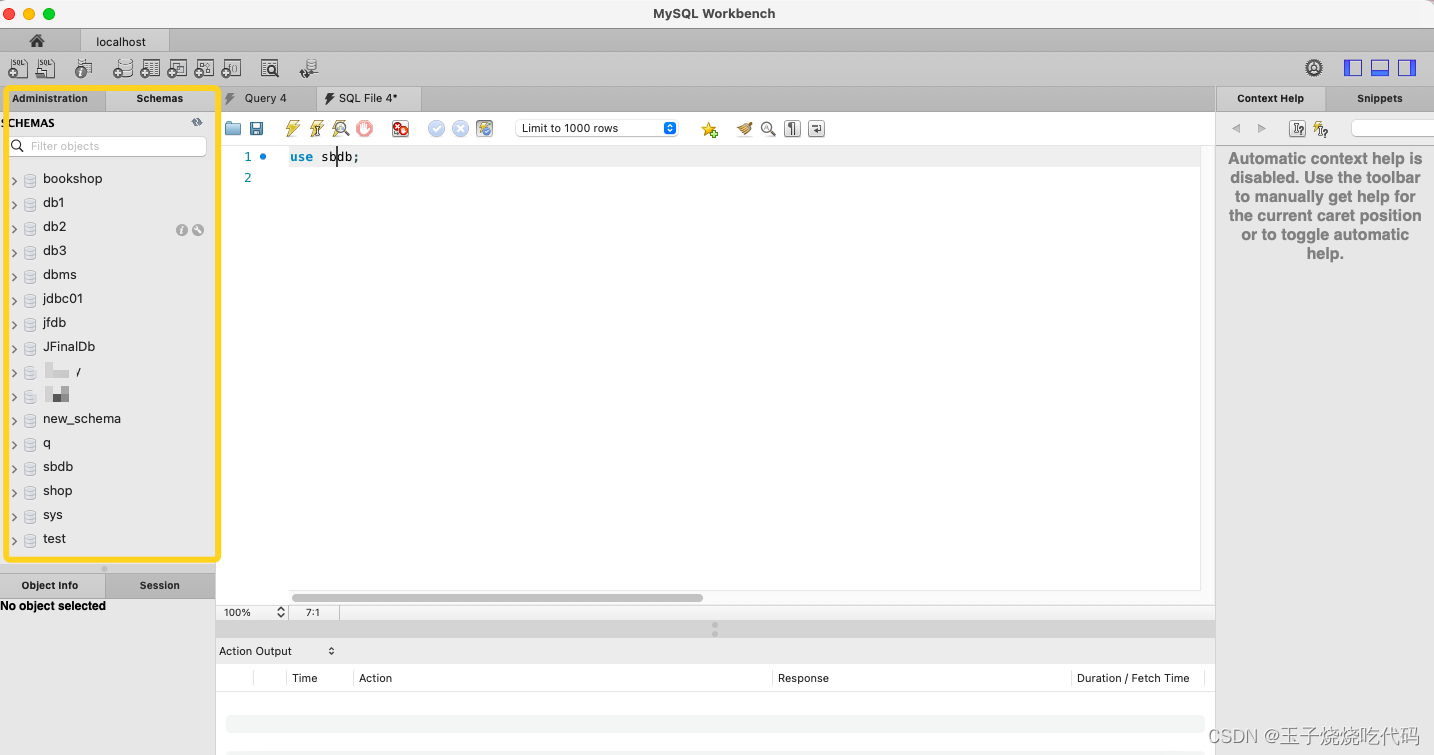This screenshot has width=1434, height=755.
Task: Toggle automatic context help
Action: [x=1321, y=128]
